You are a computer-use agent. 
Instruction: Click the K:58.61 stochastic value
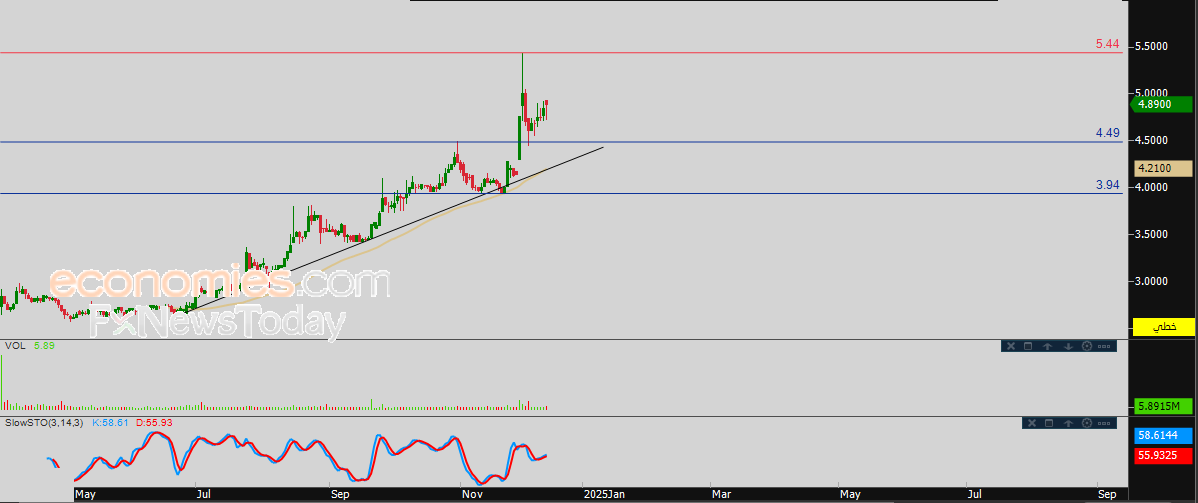[x=112, y=422]
